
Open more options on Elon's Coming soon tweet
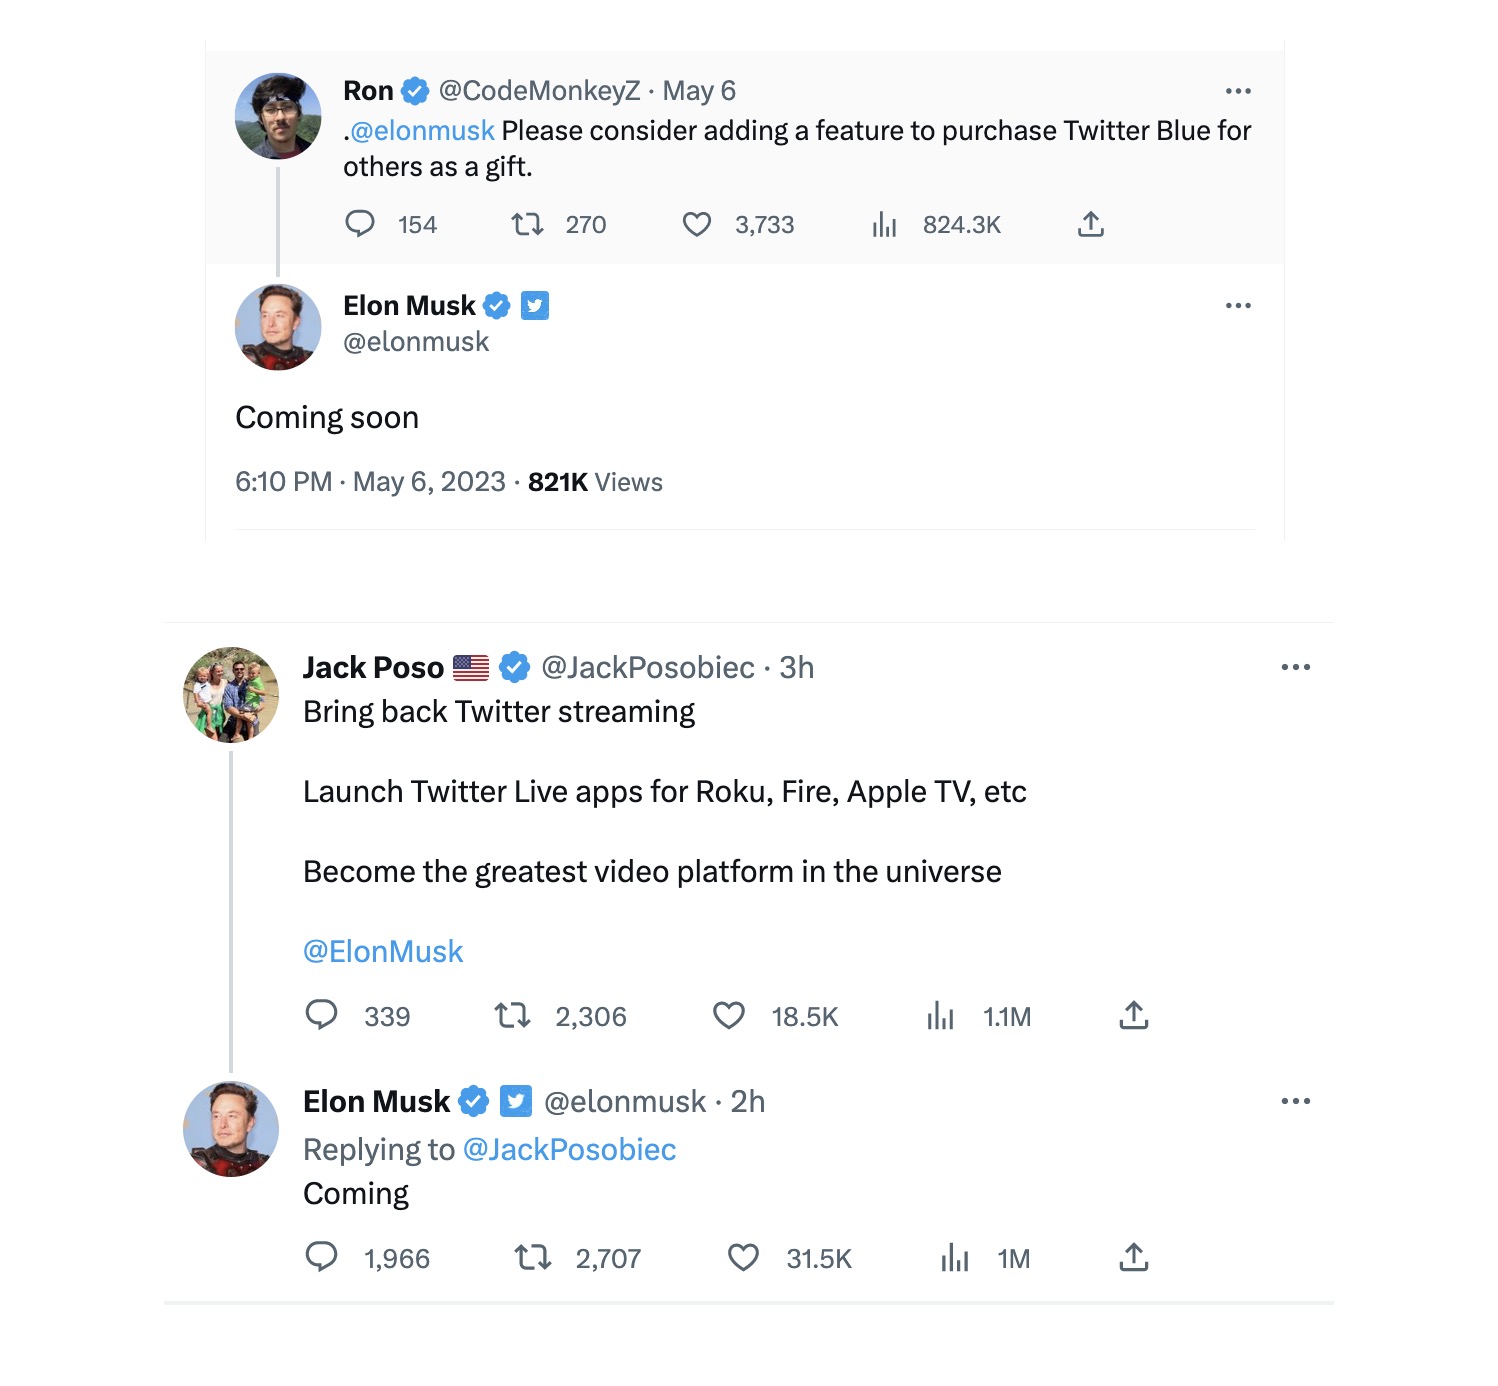pos(1238,305)
